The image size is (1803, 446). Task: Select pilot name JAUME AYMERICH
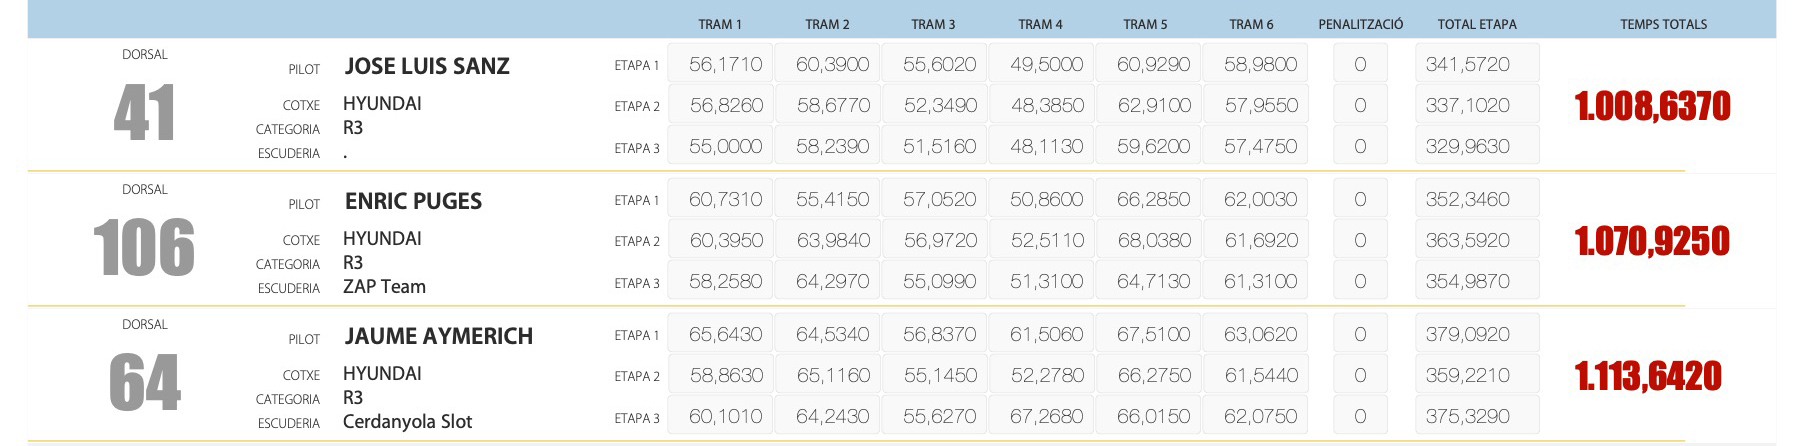pyautogui.click(x=438, y=337)
